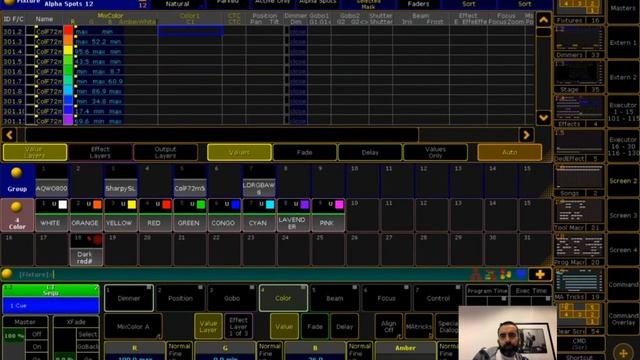Click the command line input field
This screenshot has height=360, width=640.
(241, 274)
